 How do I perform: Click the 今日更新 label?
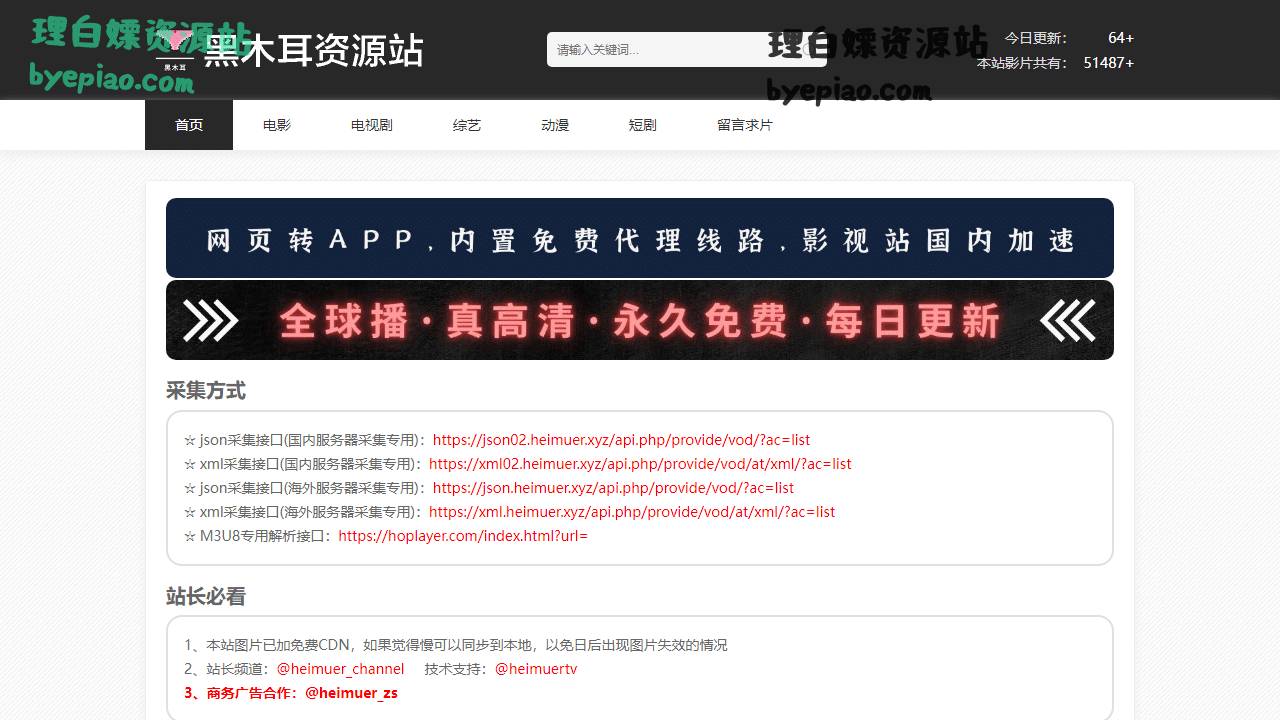[x=1036, y=38]
